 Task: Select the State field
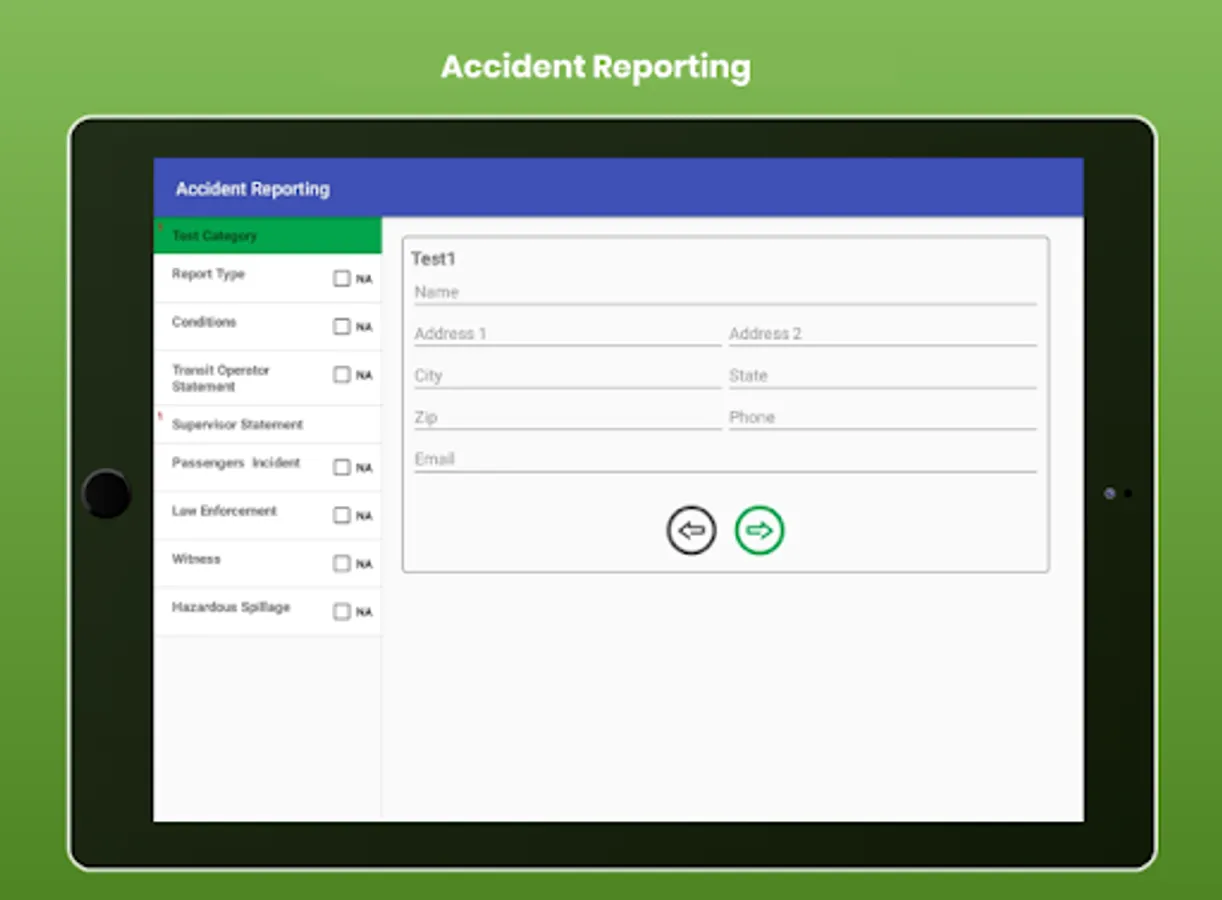point(883,376)
